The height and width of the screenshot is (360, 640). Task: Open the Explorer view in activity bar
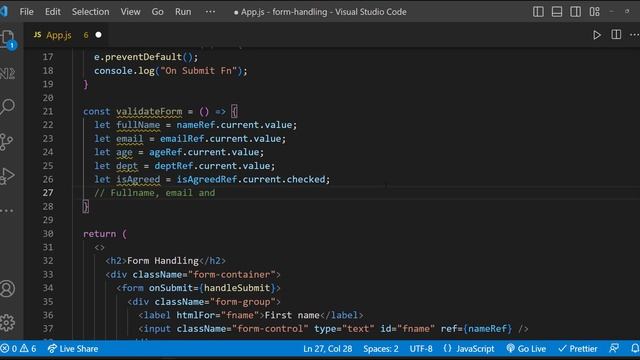tap(7, 39)
